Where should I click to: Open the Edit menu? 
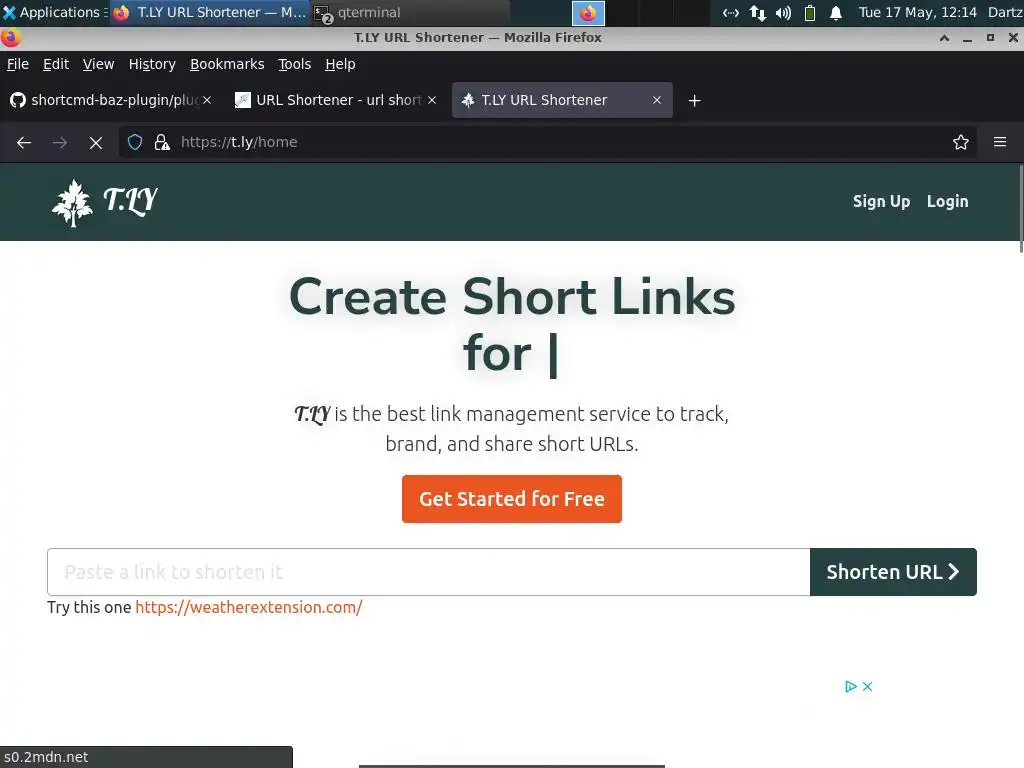tap(56, 64)
